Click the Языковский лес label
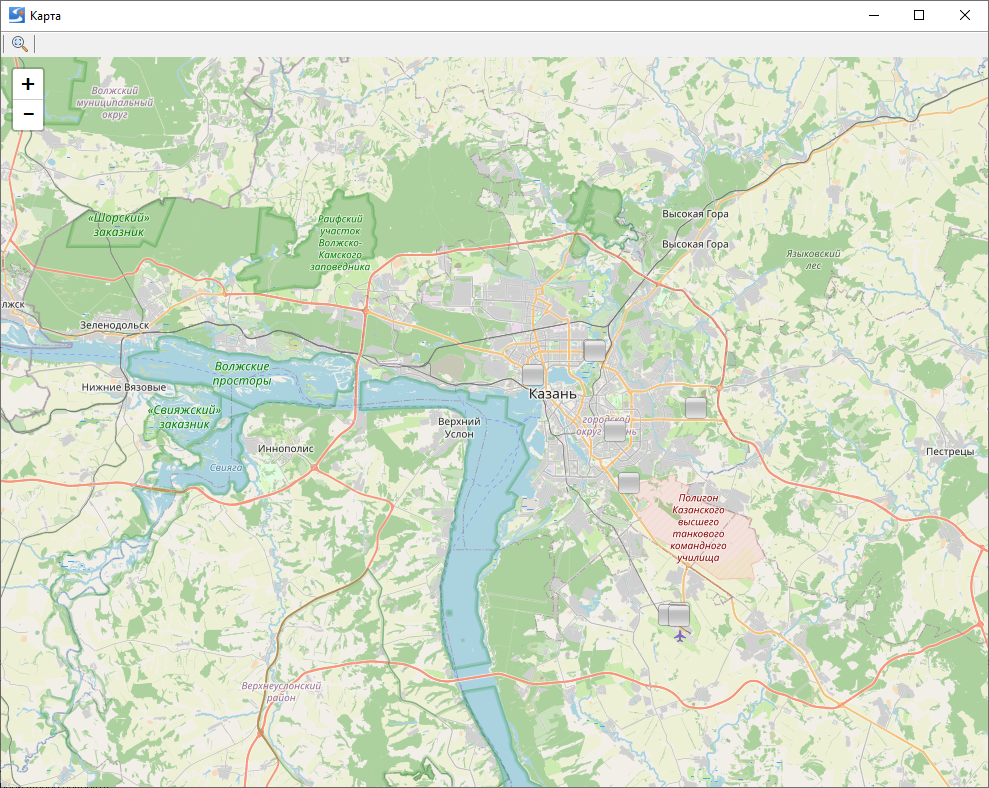This screenshot has height=788, width=989. (x=813, y=259)
